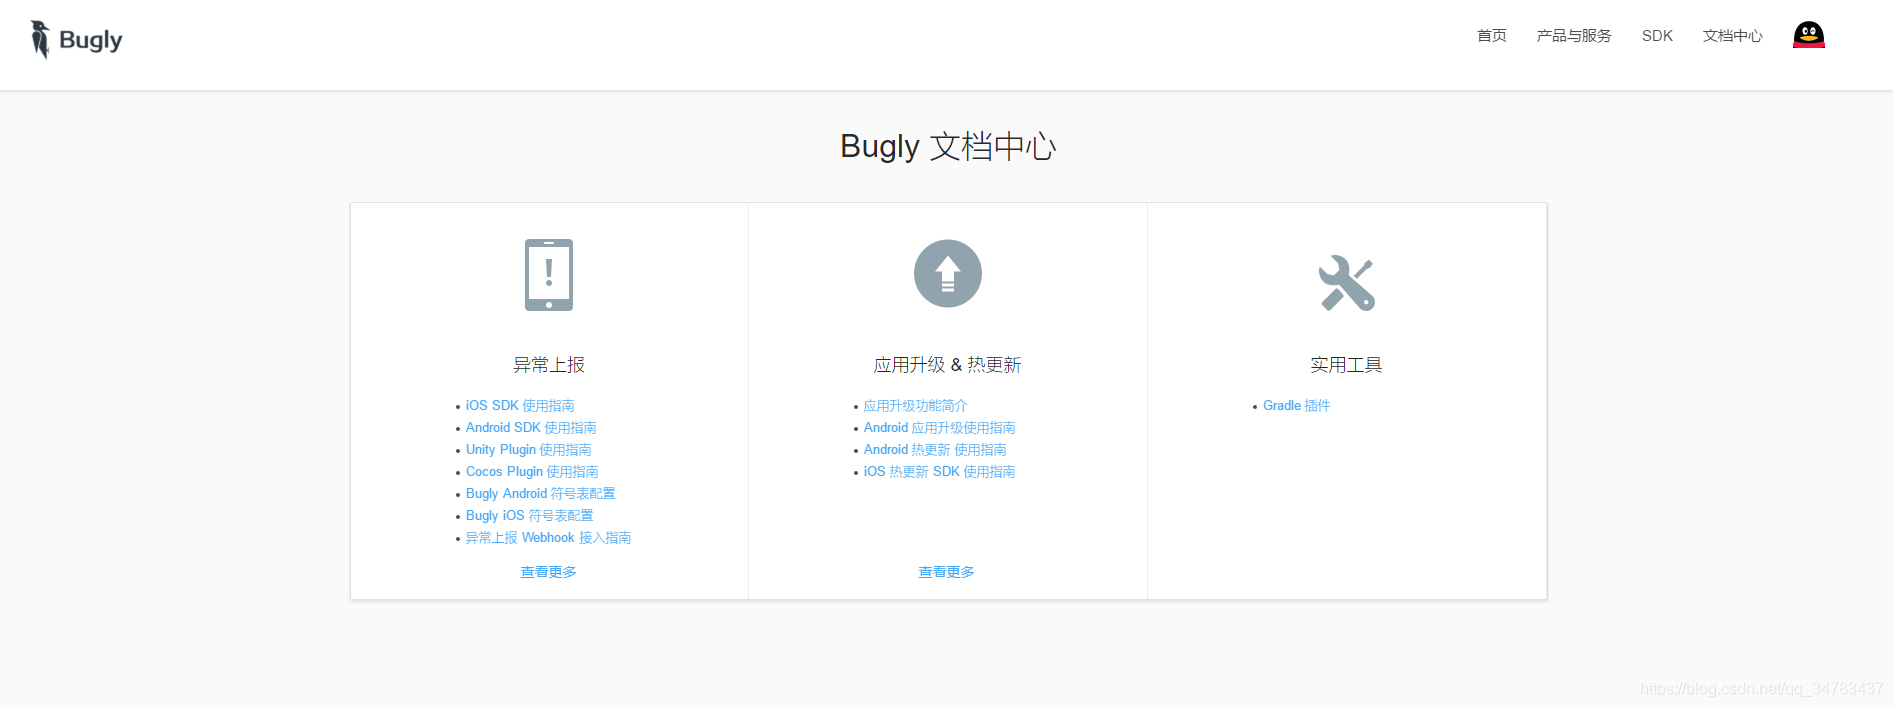
Task: Click the wrench tools 实用工具 icon
Action: [x=1347, y=283]
